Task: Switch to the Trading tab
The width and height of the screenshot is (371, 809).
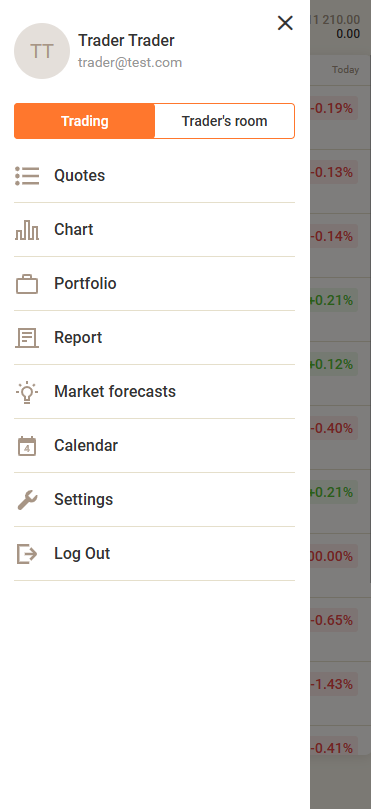Action: [x=85, y=121]
